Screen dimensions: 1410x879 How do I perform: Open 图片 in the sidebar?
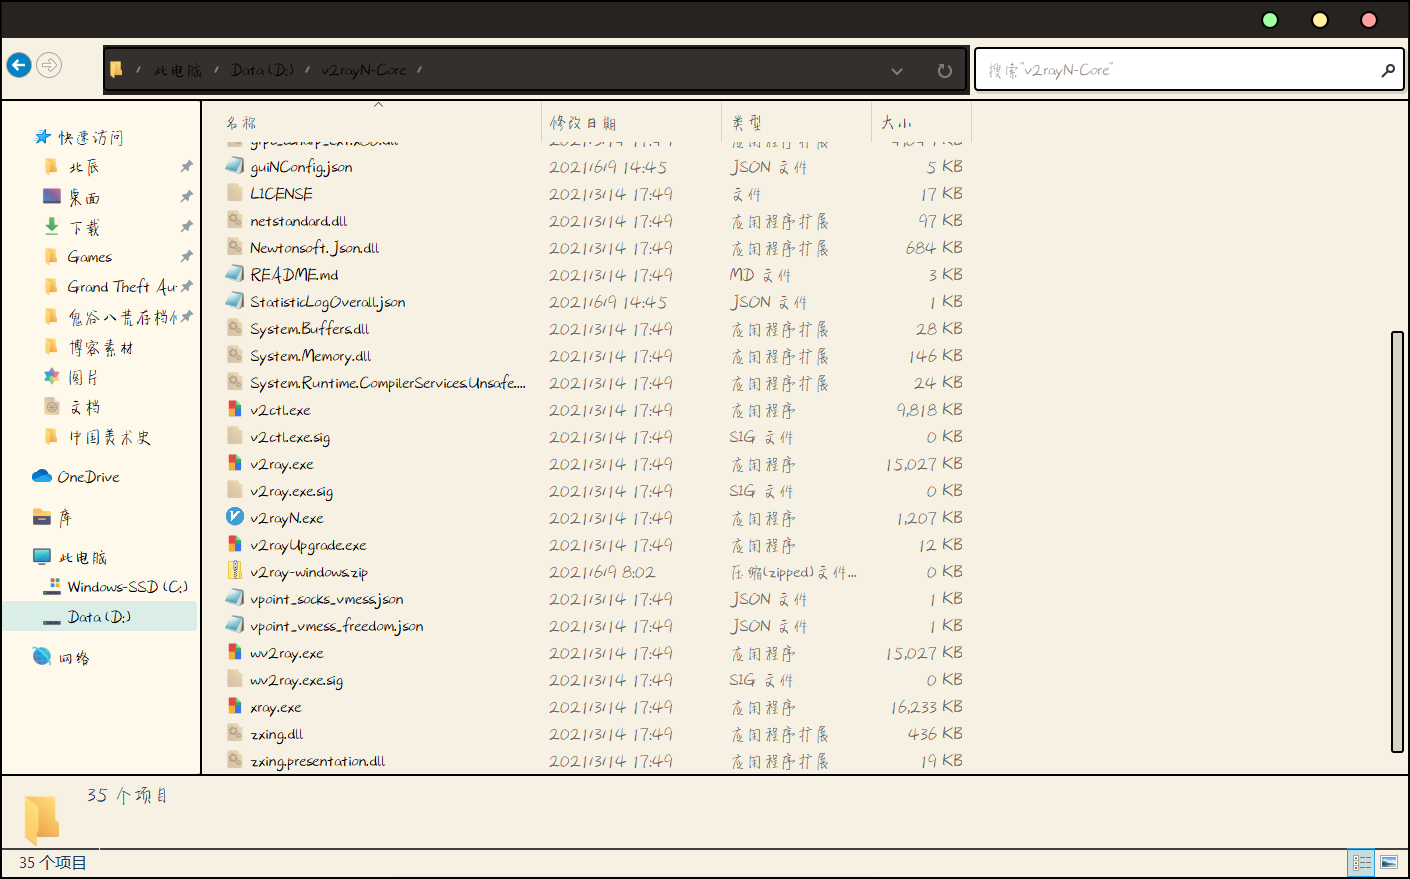click(x=84, y=377)
